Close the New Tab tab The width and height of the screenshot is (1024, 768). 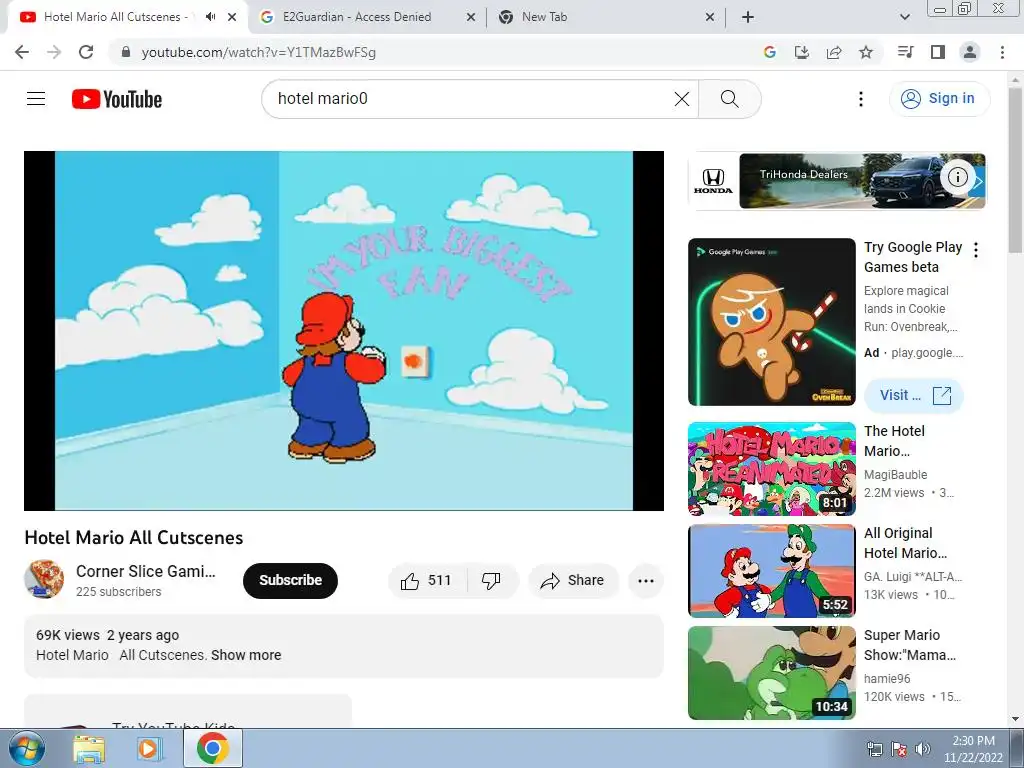(x=710, y=18)
